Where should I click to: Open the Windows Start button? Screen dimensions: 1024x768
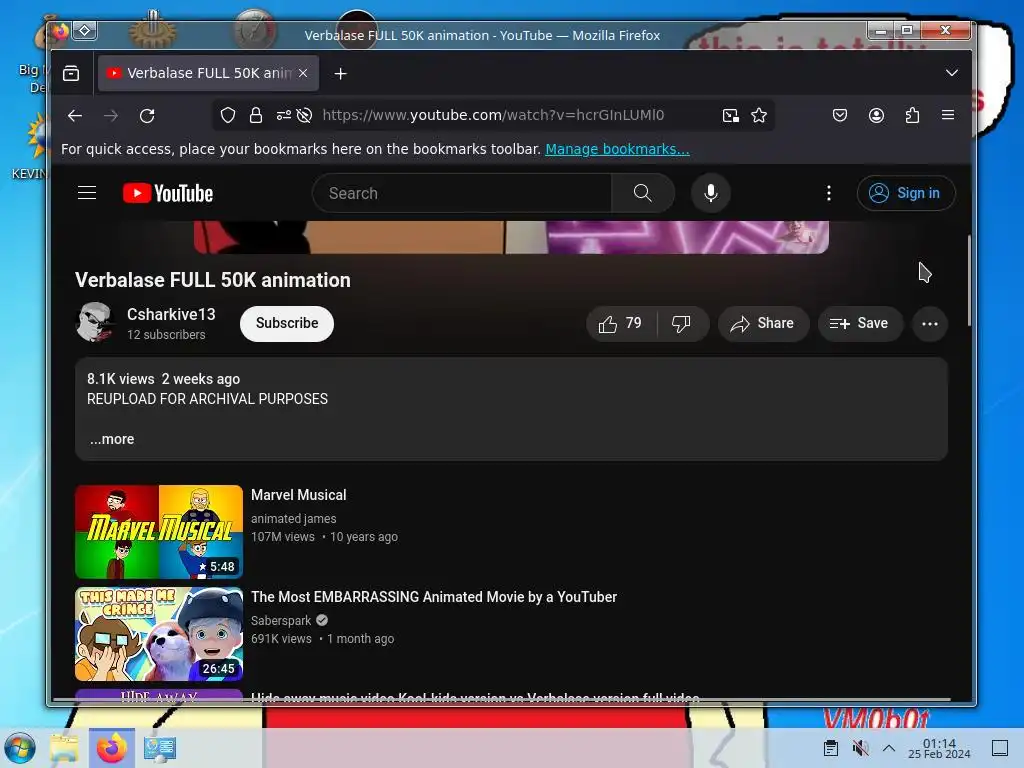coord(19,748)
